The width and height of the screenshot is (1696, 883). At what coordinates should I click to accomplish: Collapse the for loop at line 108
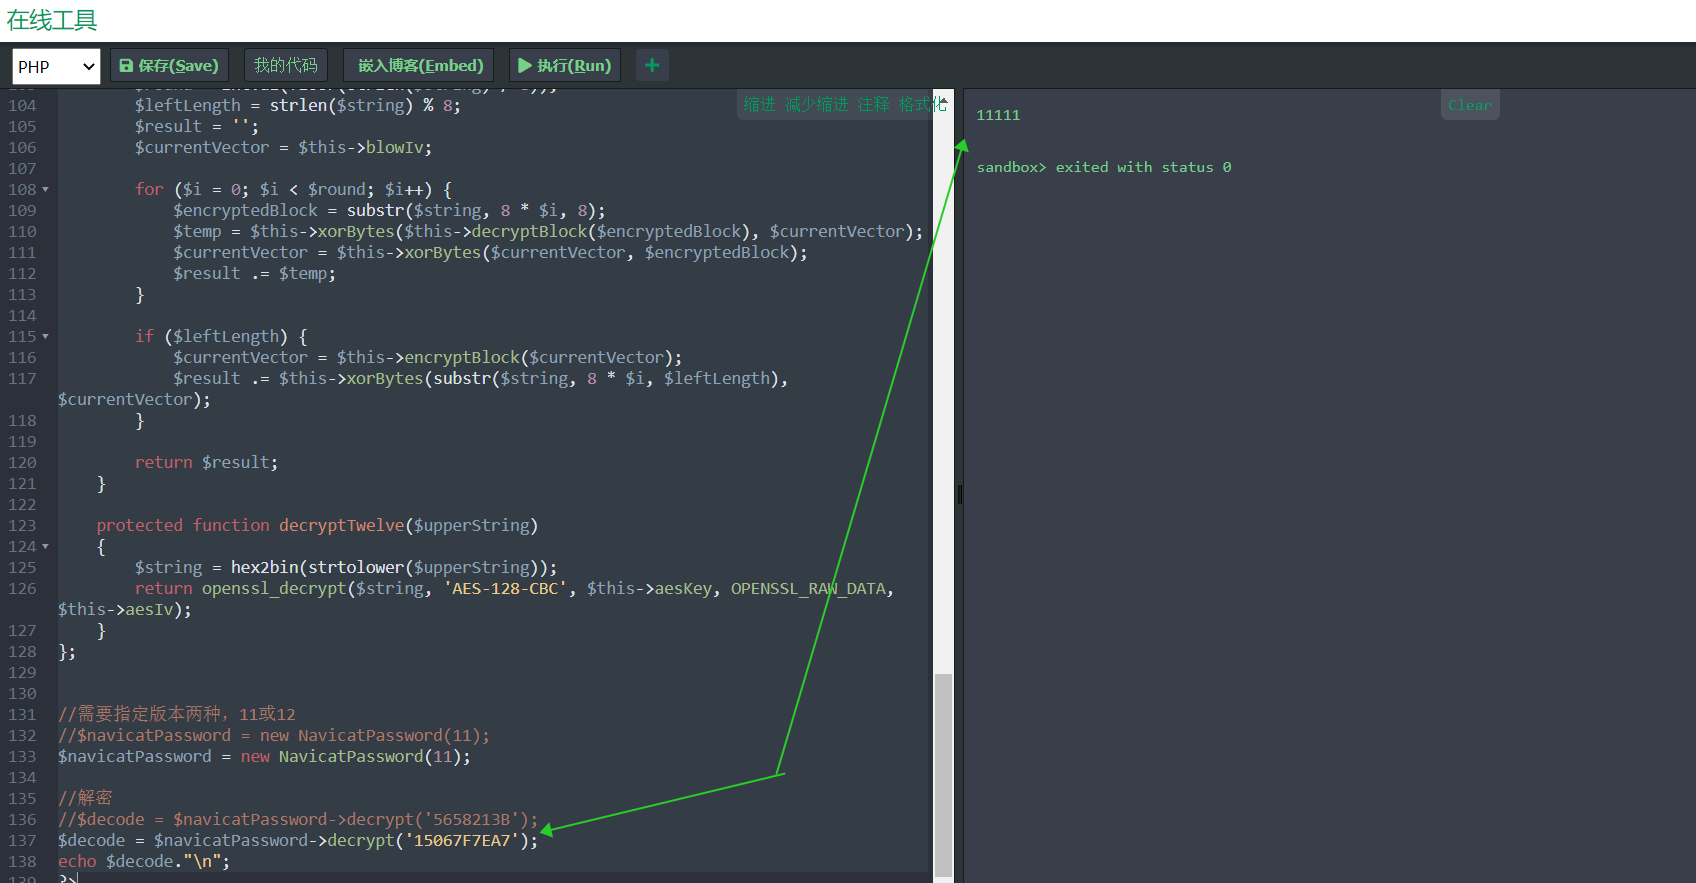coord(45,190)
